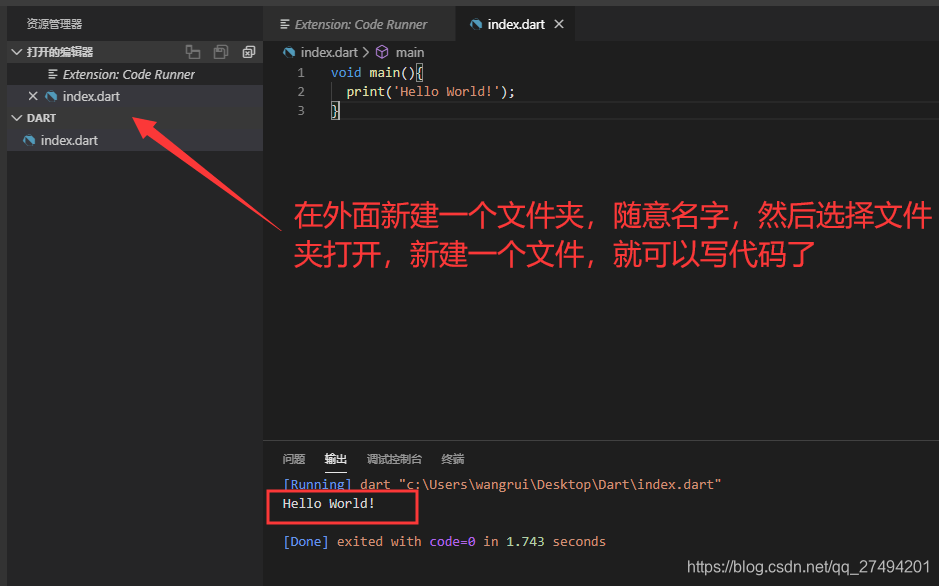The width and height of the screenshot is (939, 586).
Task: Click the 'void' keyword in the code
Action: click(346, 72)
